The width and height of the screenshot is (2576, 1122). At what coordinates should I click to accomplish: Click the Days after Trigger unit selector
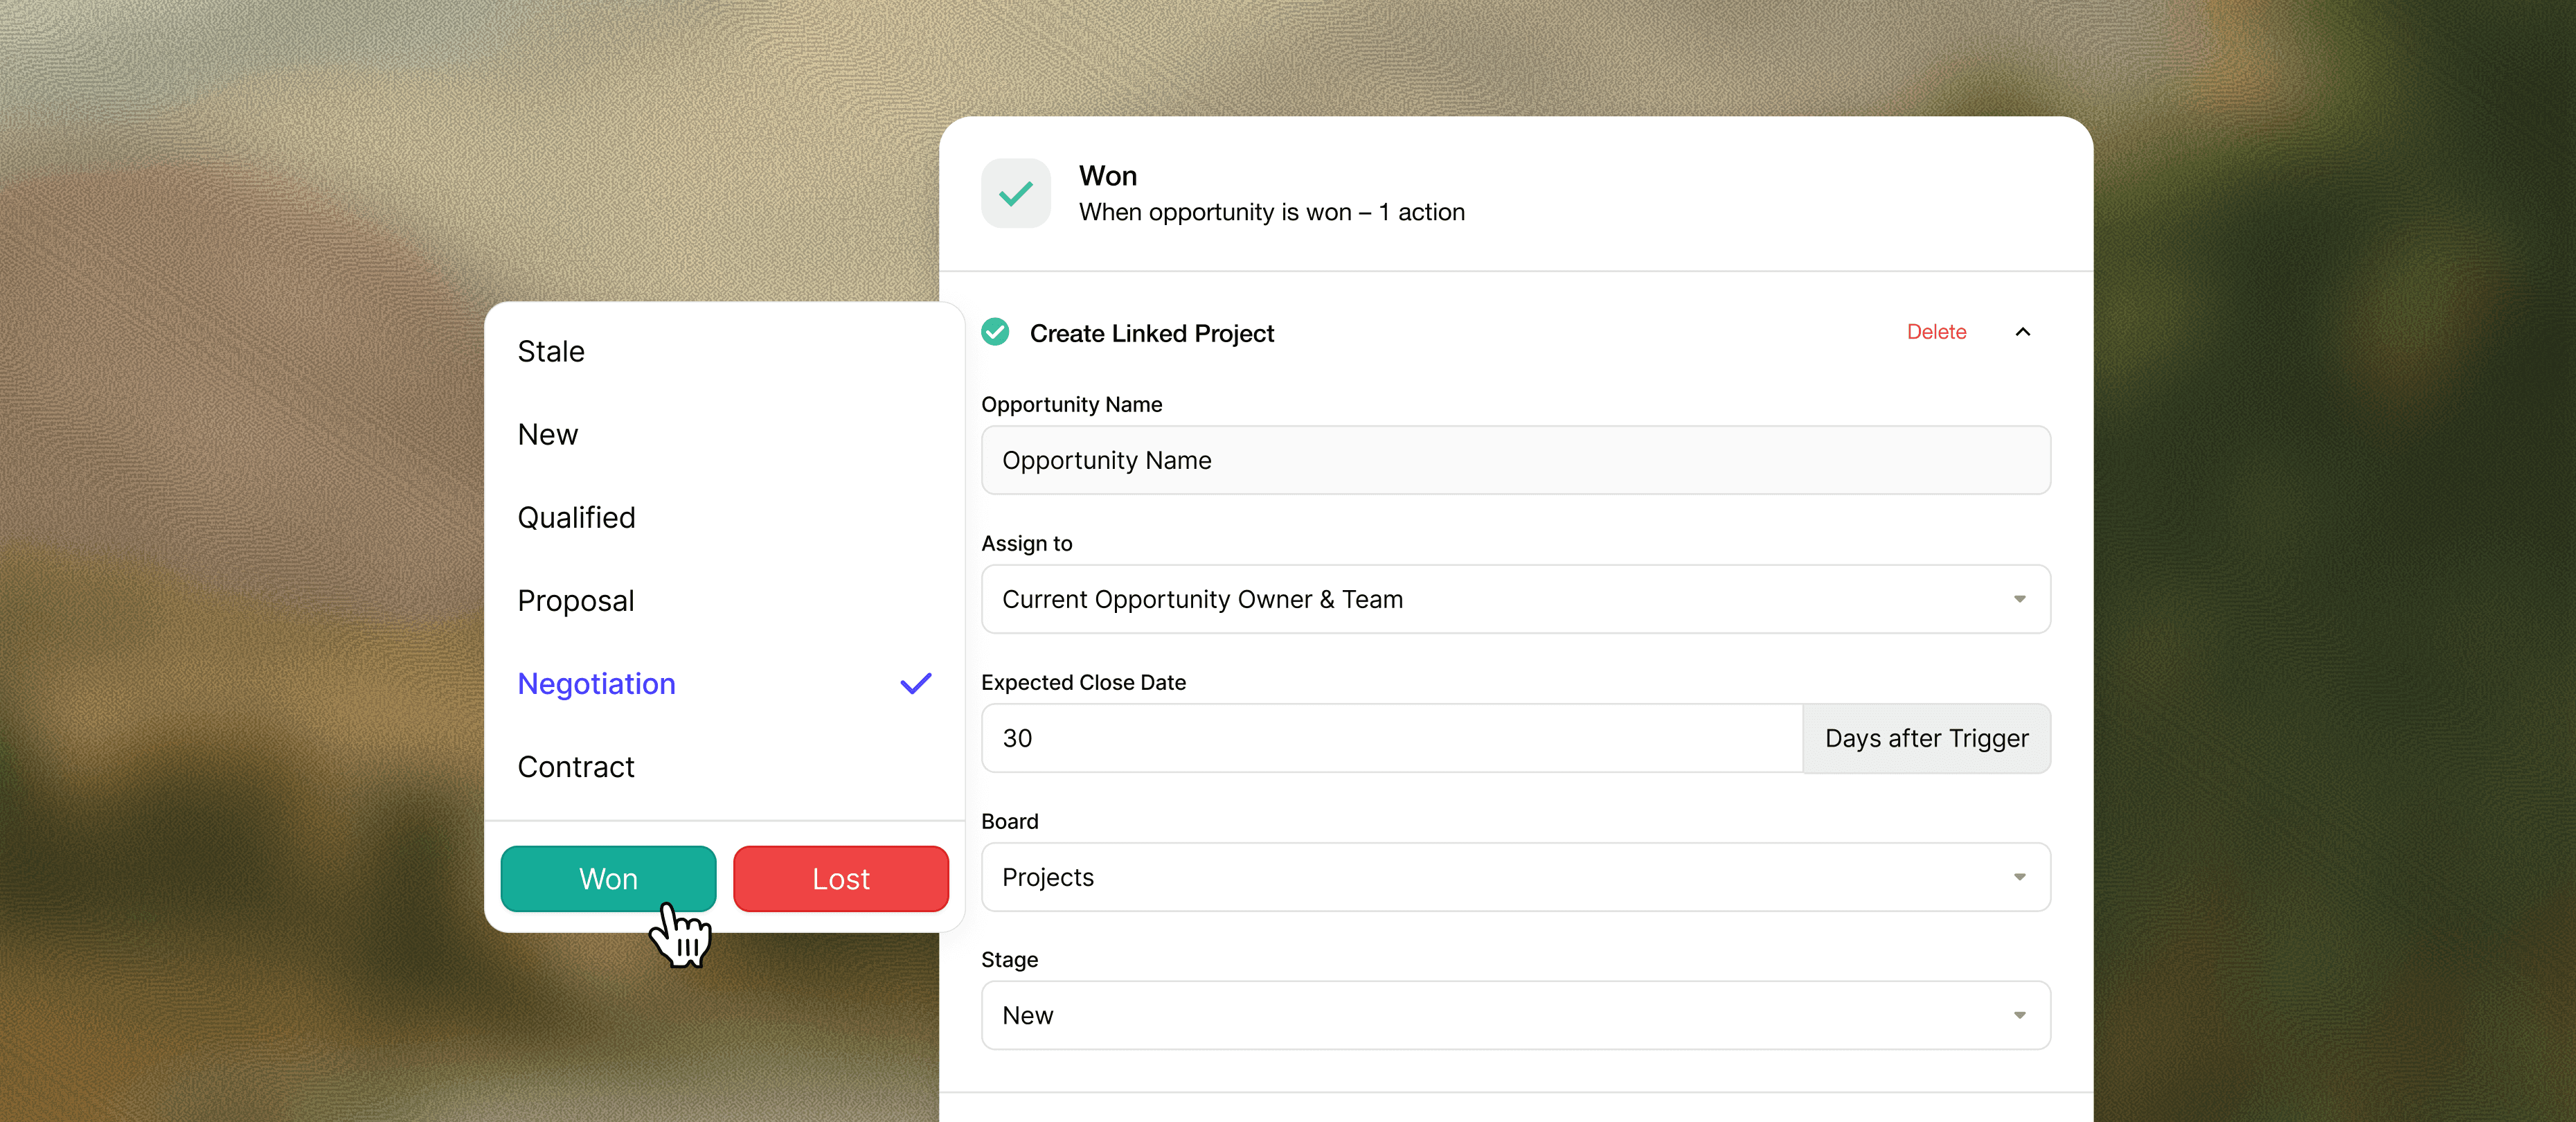click(1926, 738)
